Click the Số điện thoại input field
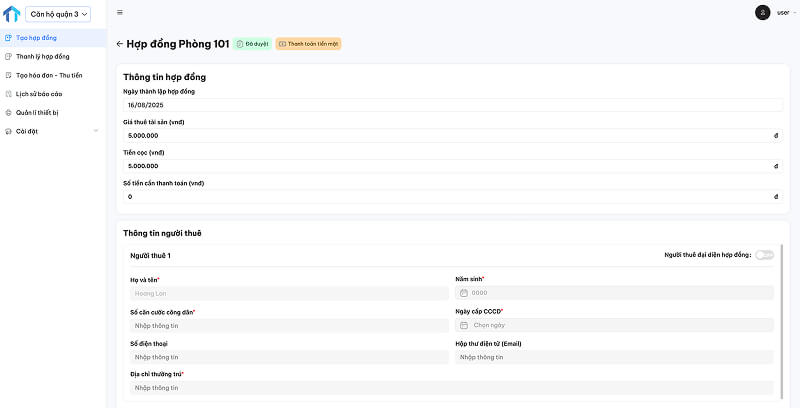Viewport: 800px width, 408px height. point(288,357)
